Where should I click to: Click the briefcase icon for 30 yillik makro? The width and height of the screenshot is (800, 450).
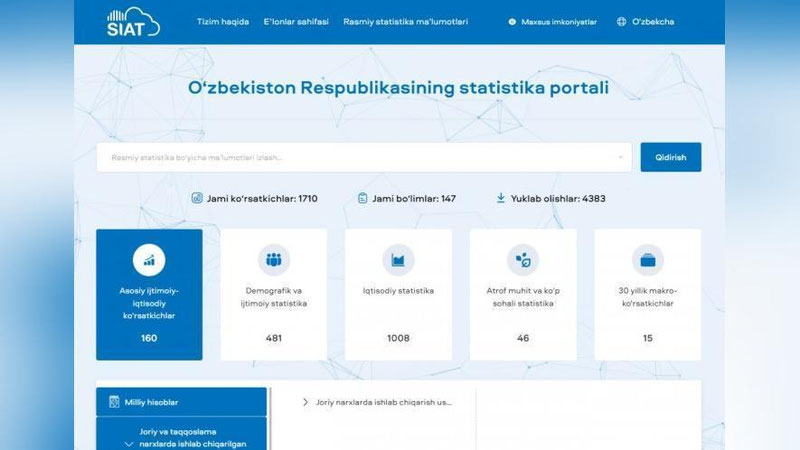click(647, 260)
